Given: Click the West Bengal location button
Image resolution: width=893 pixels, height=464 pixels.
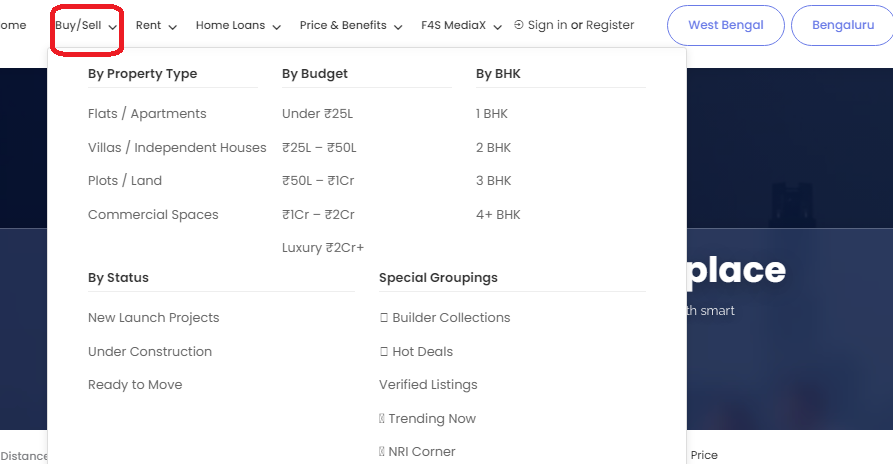Looking at the screenshot, I should pyautogui.click(x=725, y=26).
